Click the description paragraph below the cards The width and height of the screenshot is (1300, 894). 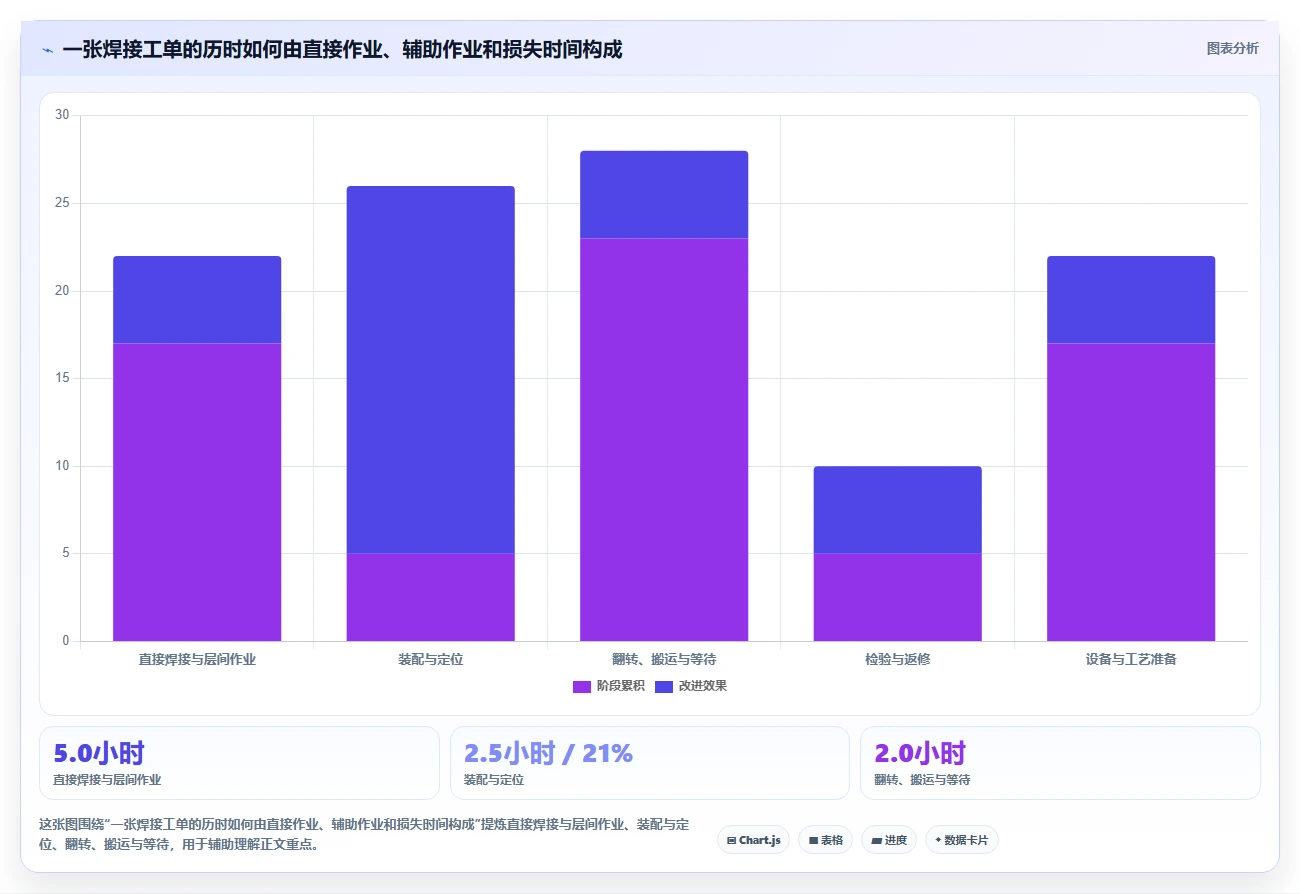[x=364, y=835]
